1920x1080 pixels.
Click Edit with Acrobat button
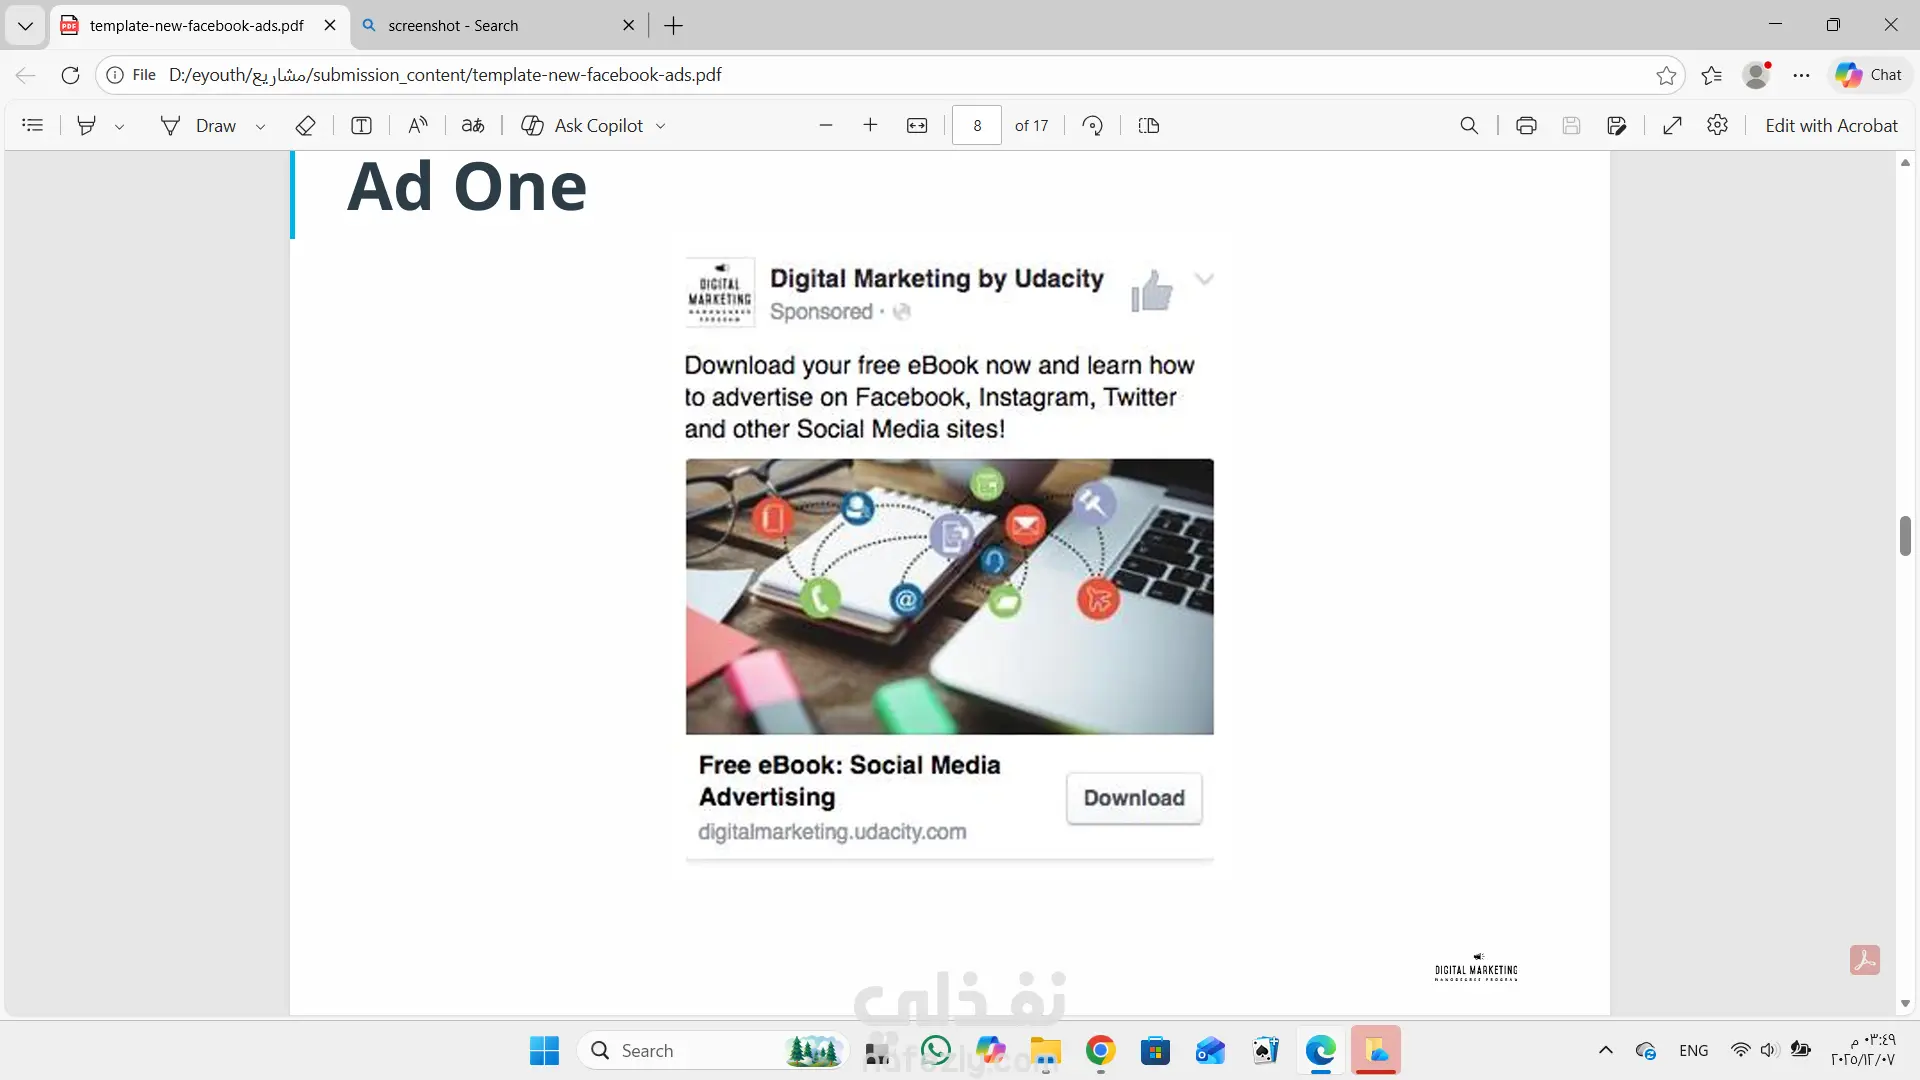click(1830, 125)
